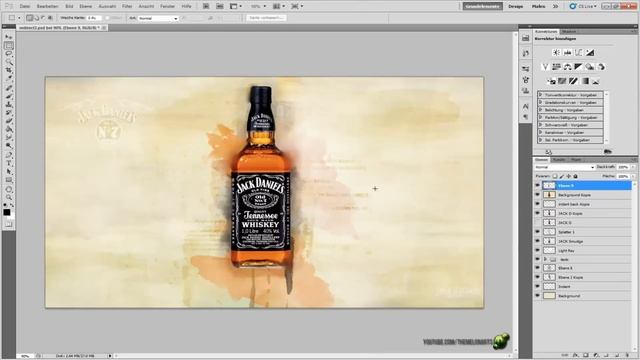The height and width of the screenshot is (360, 640).
Task: Add Vibrance adjustment icon
Action: pos(545,67)
